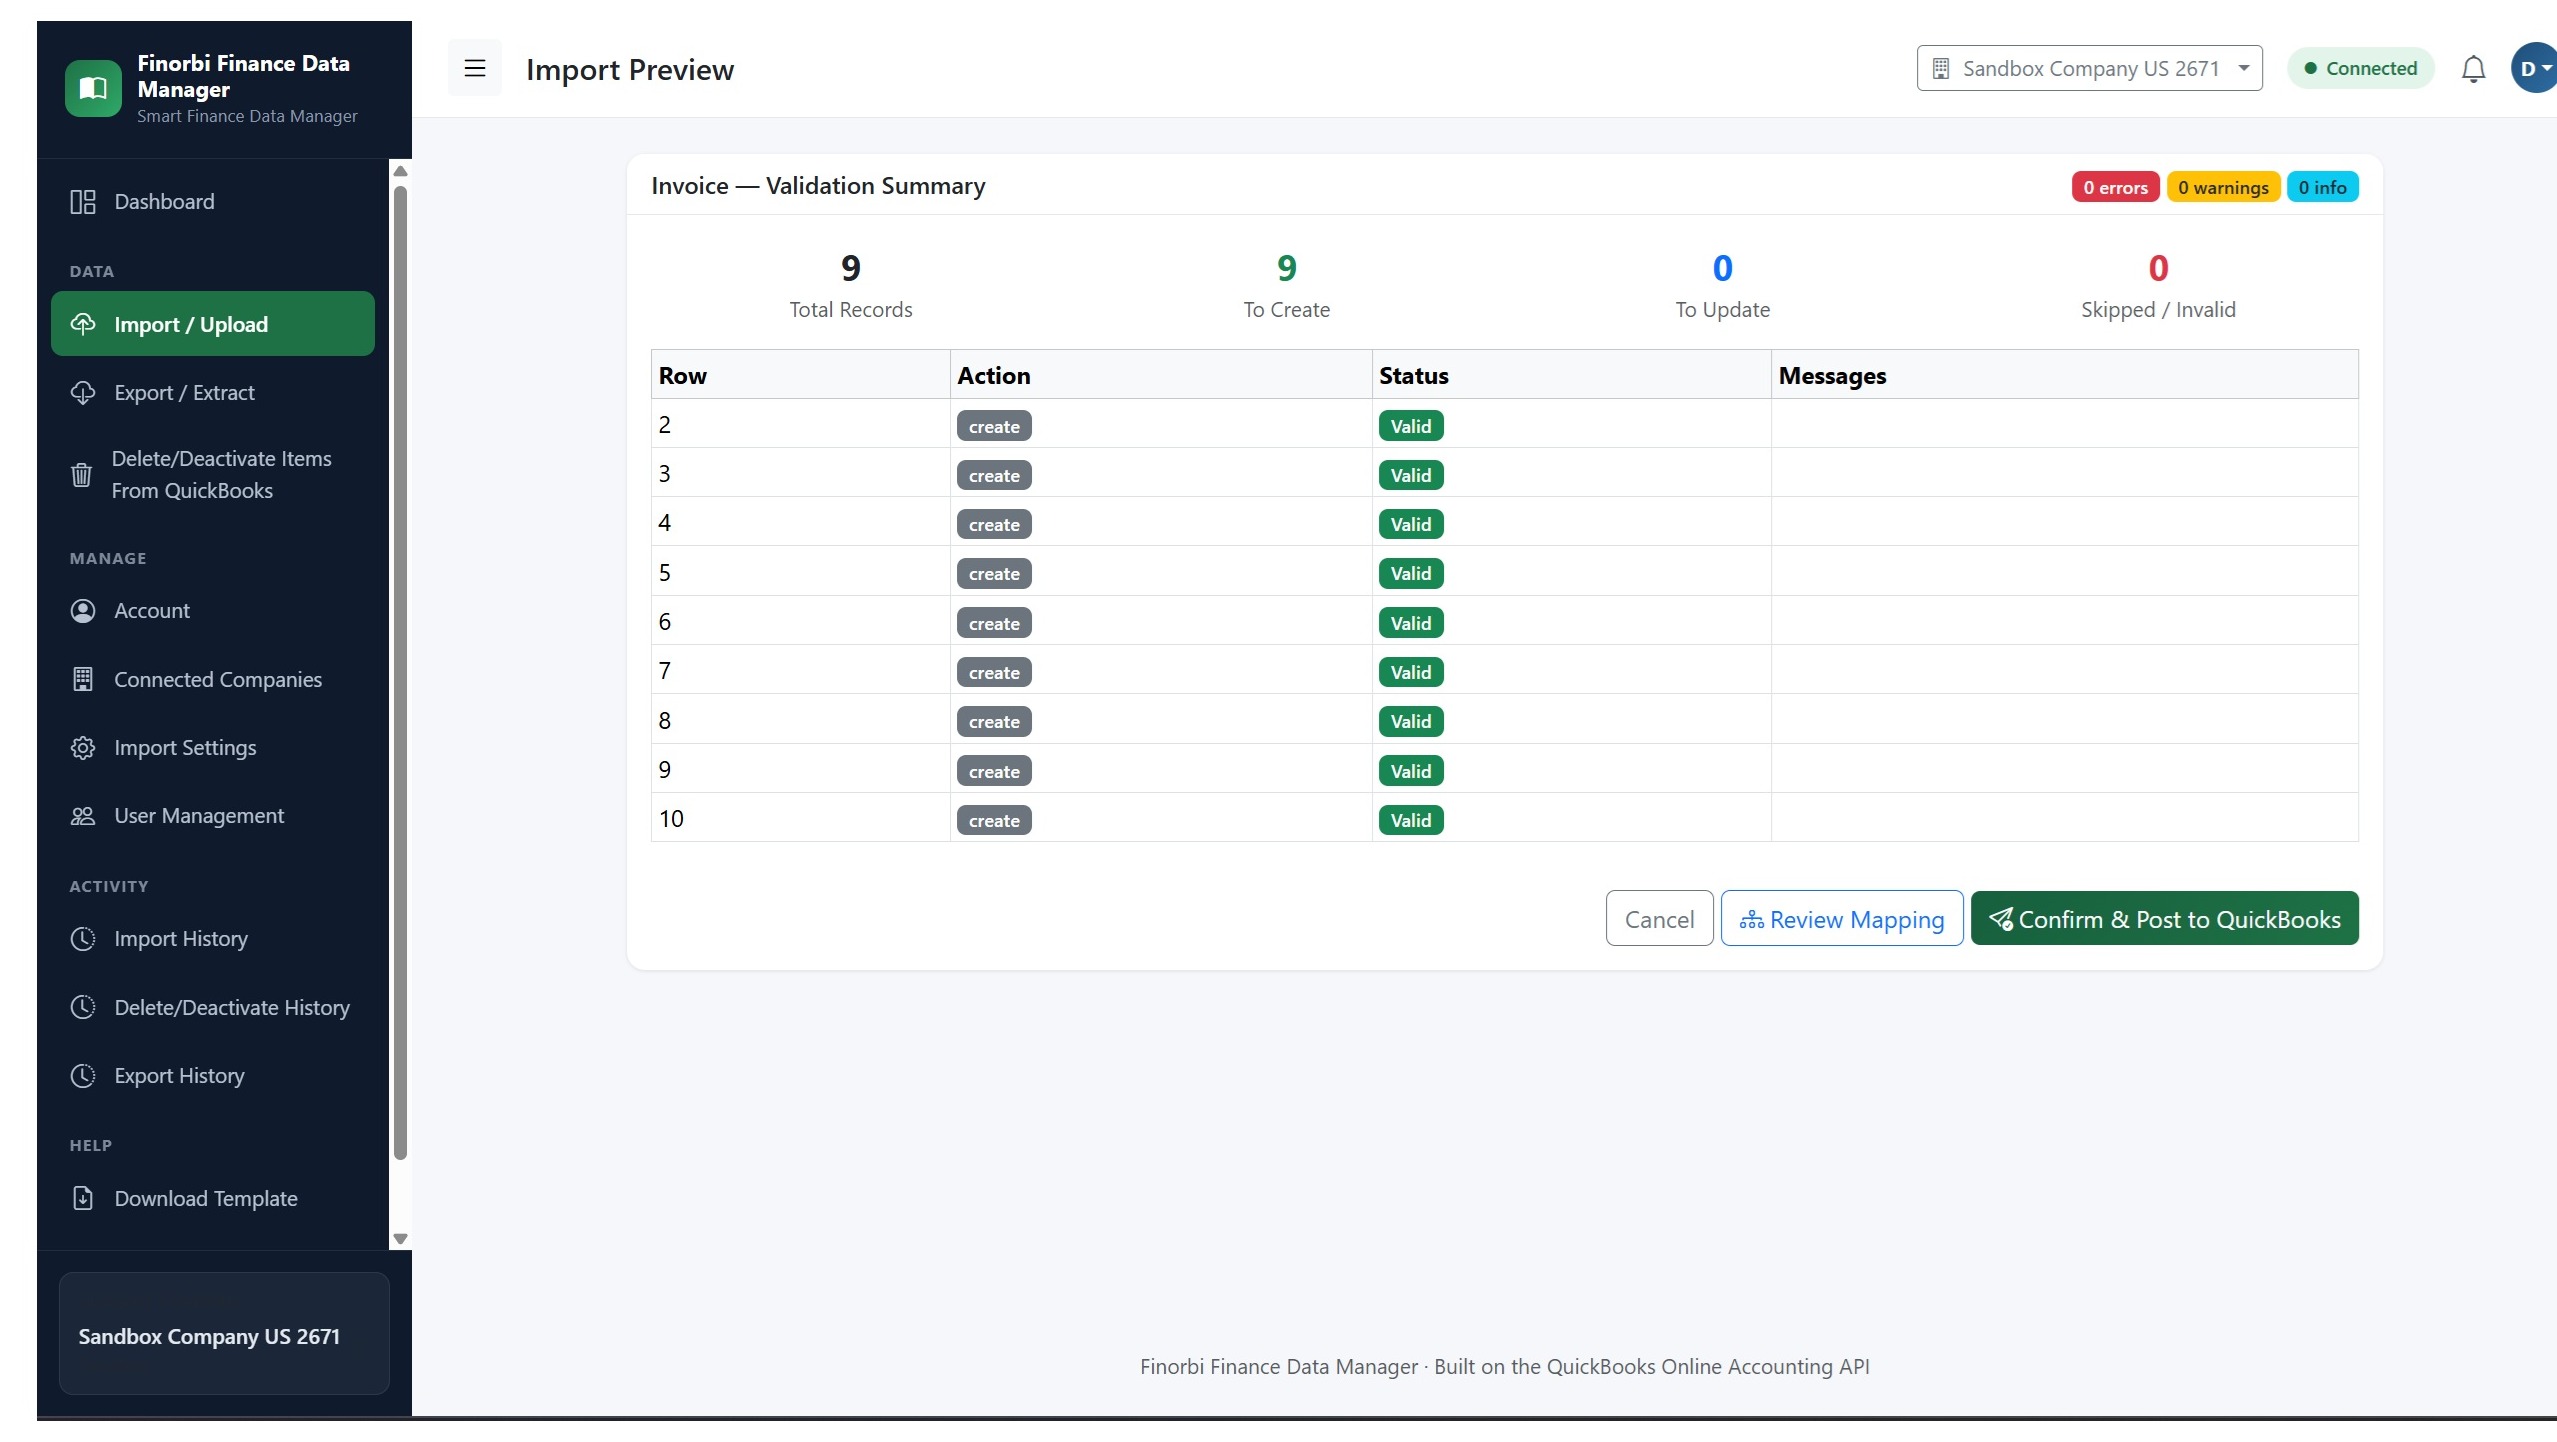Click the create badge in row 5
This screenshot has height=1442, width=2557.
(994, 574)
